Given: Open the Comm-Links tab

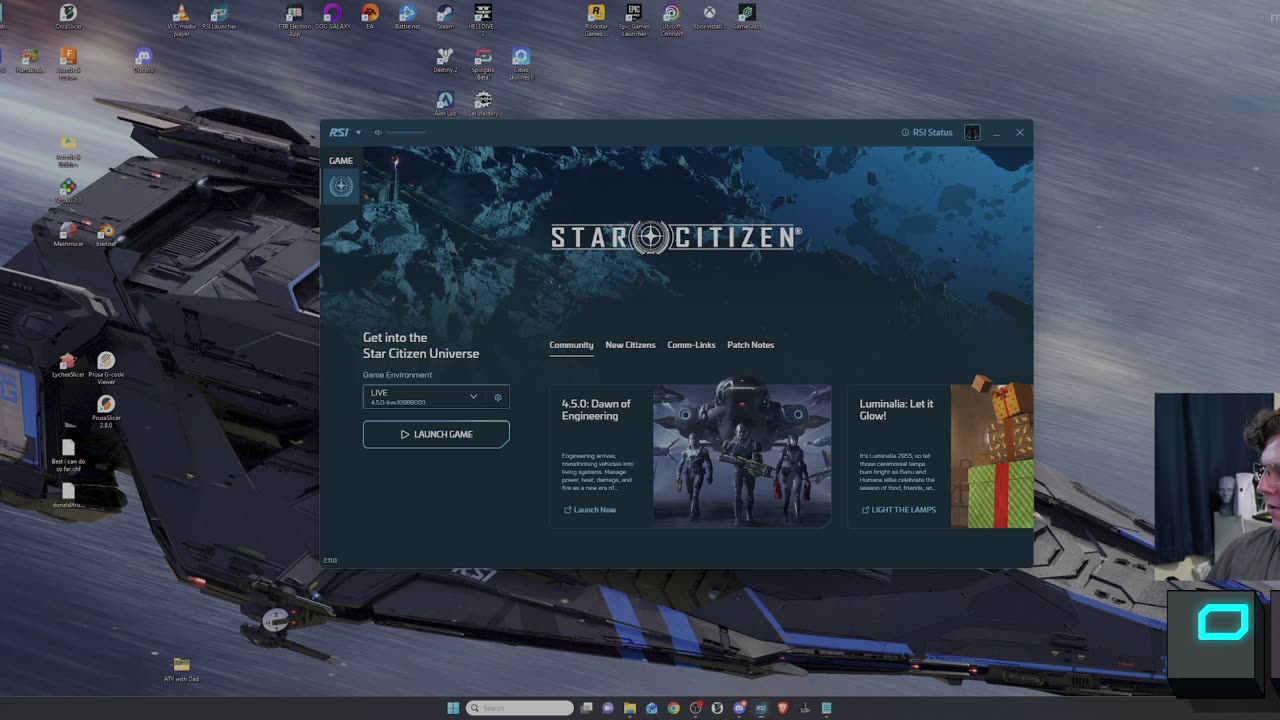Looking at the screenshot, I should click(691, 345).
